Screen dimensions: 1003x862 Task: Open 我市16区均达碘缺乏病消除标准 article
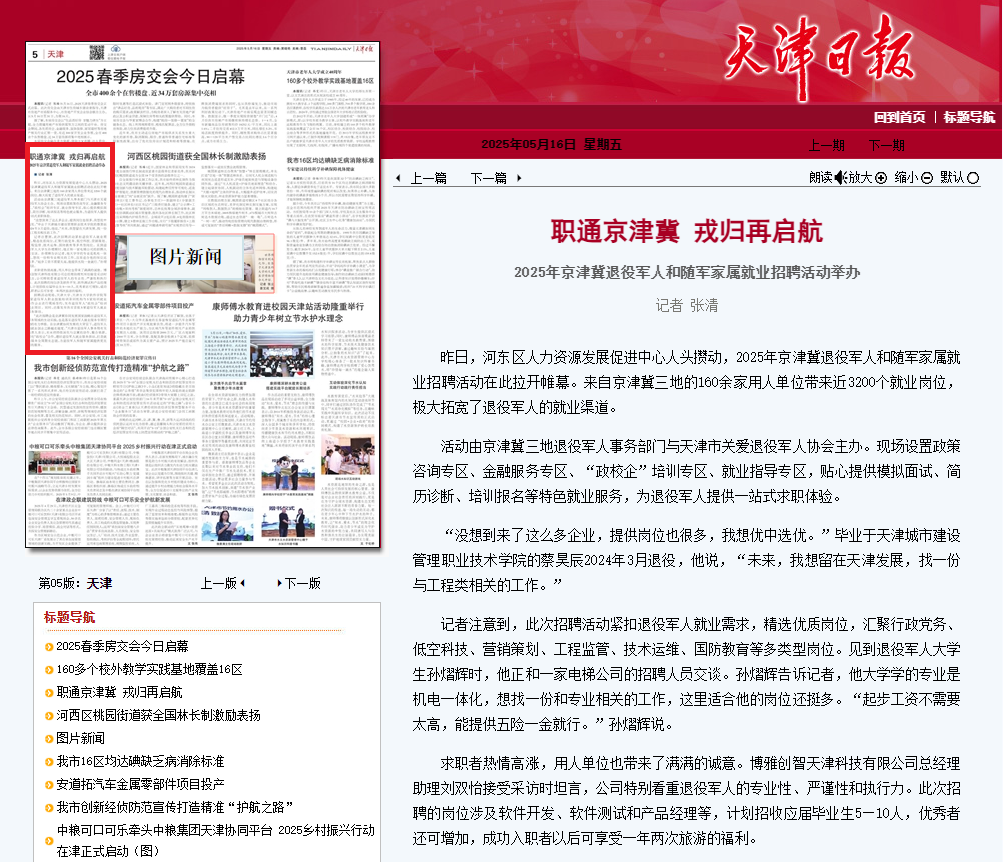point(140,762)
